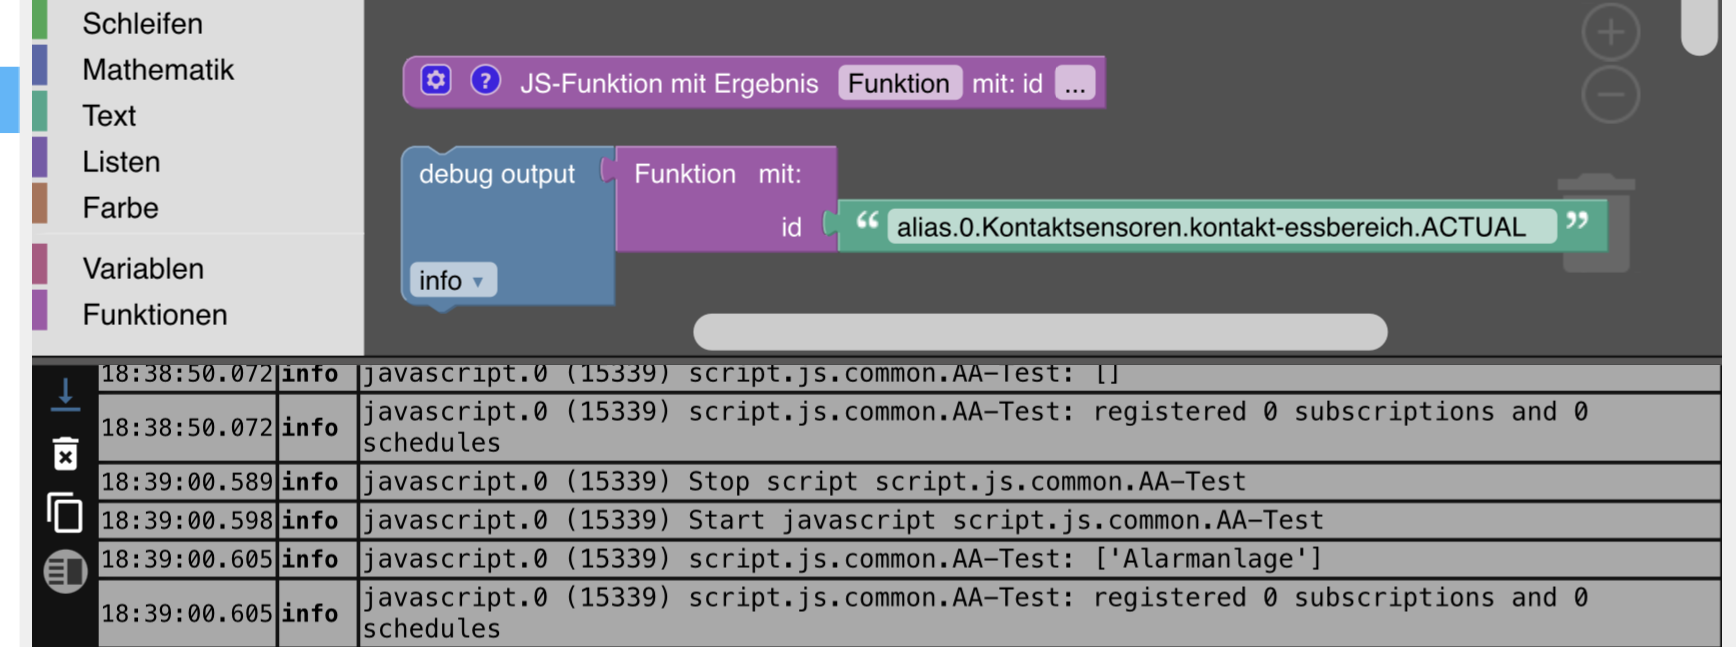Clear the log output
The image size is (1736, 647).
pos(65,454)
